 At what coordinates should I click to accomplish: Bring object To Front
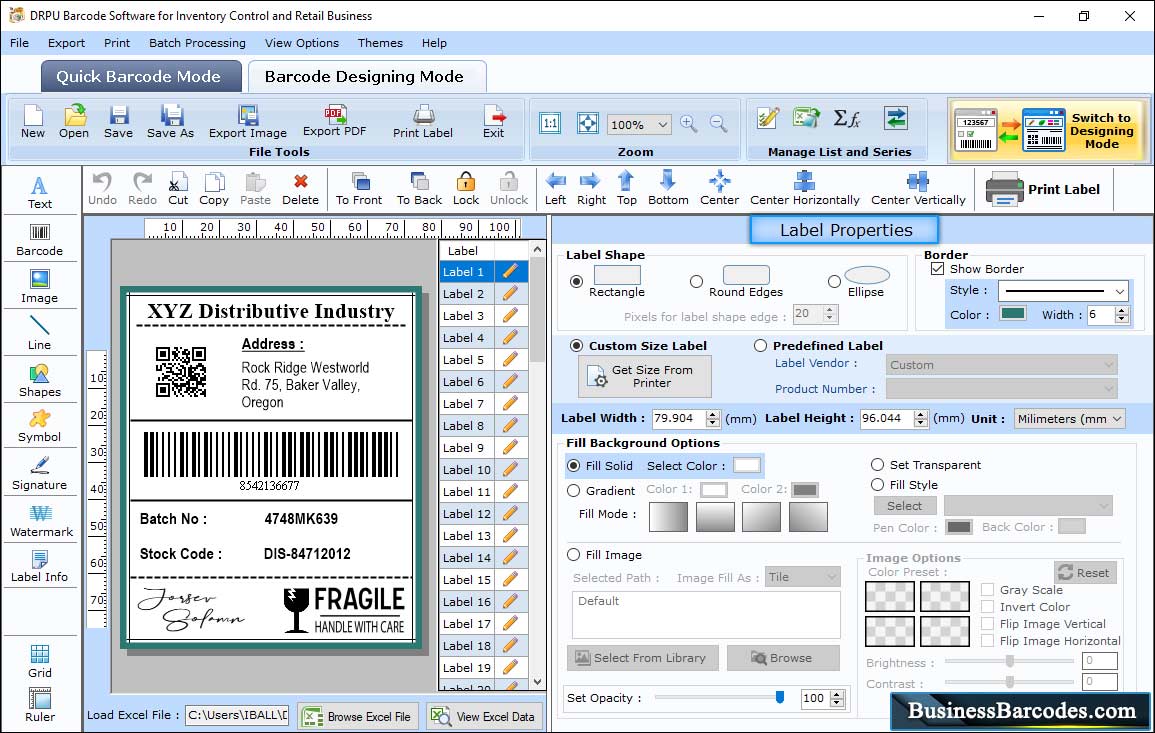point(359,189)
